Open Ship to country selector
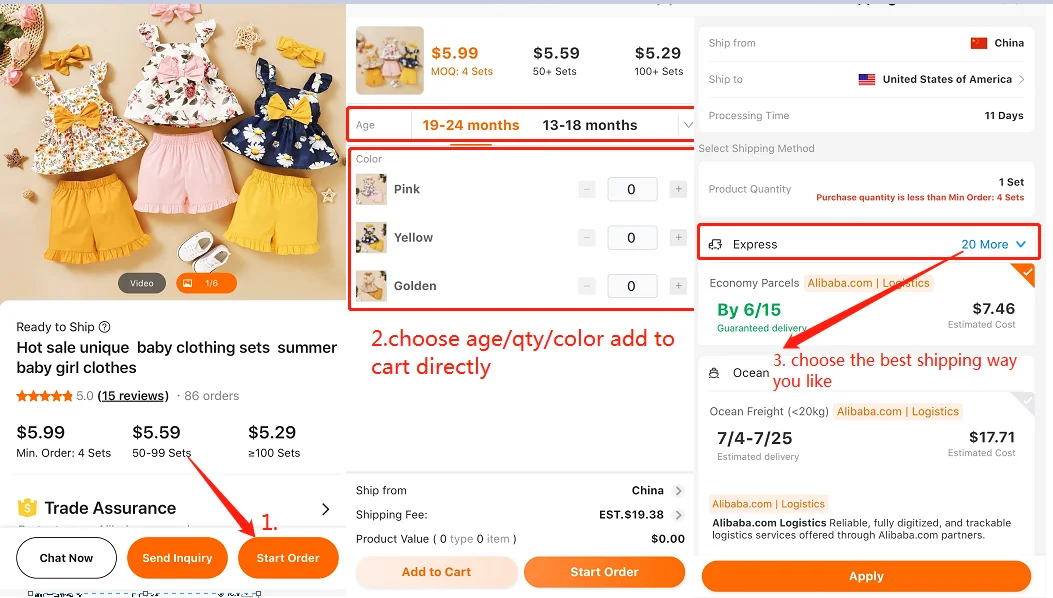 click(x=941, y=80)
